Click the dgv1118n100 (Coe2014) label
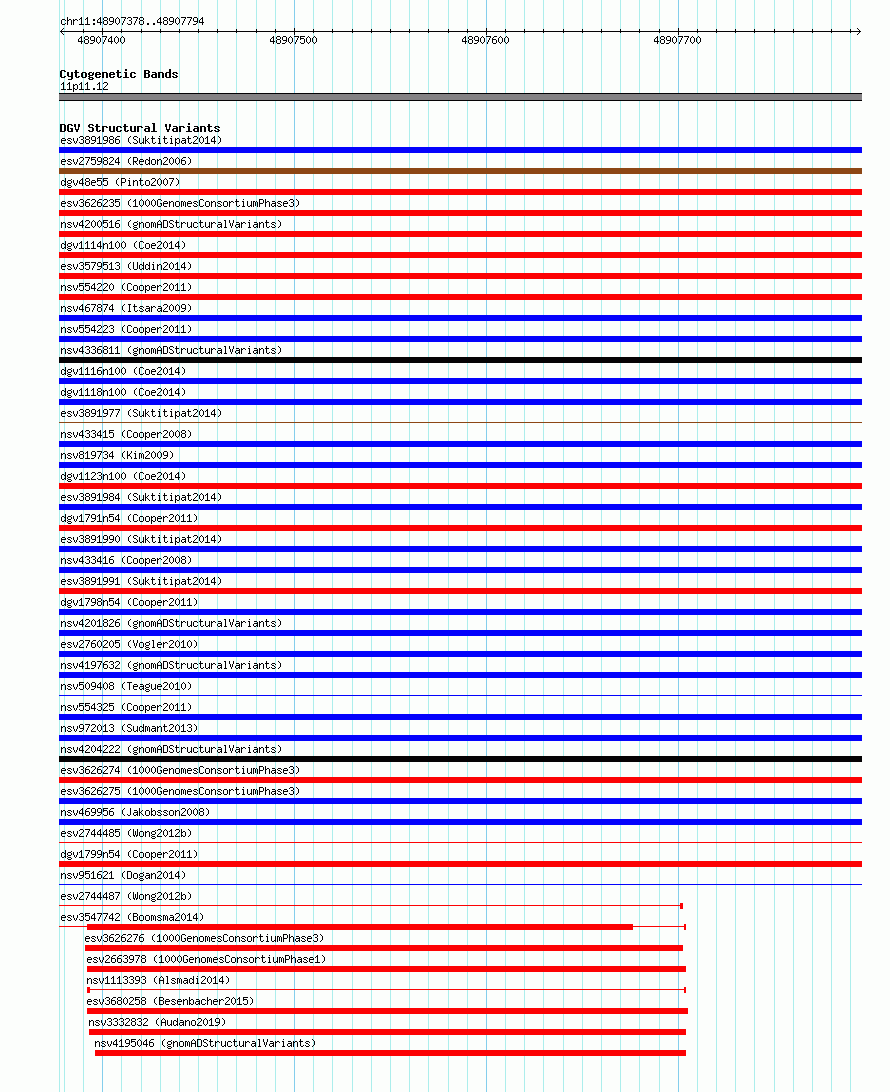The image size is (890, 1092). click(x=123, y=392)
